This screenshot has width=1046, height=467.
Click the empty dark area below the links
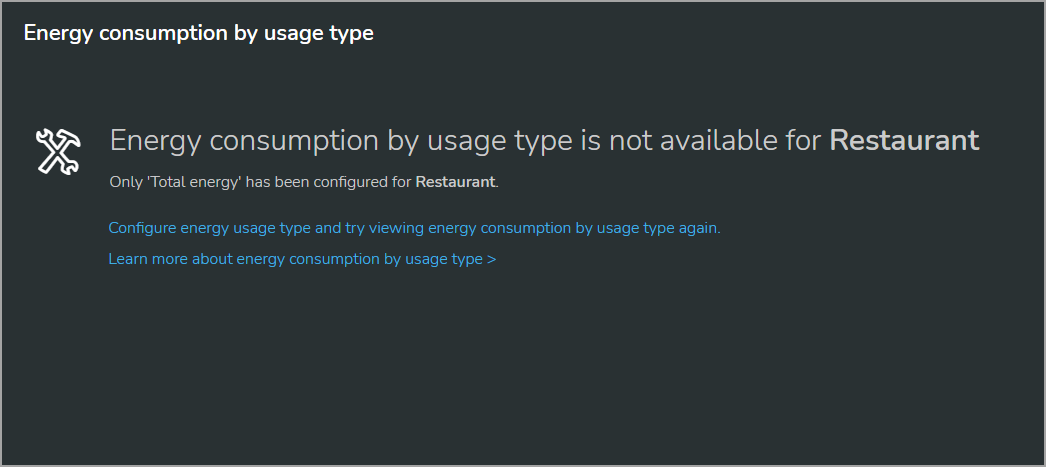523,367
